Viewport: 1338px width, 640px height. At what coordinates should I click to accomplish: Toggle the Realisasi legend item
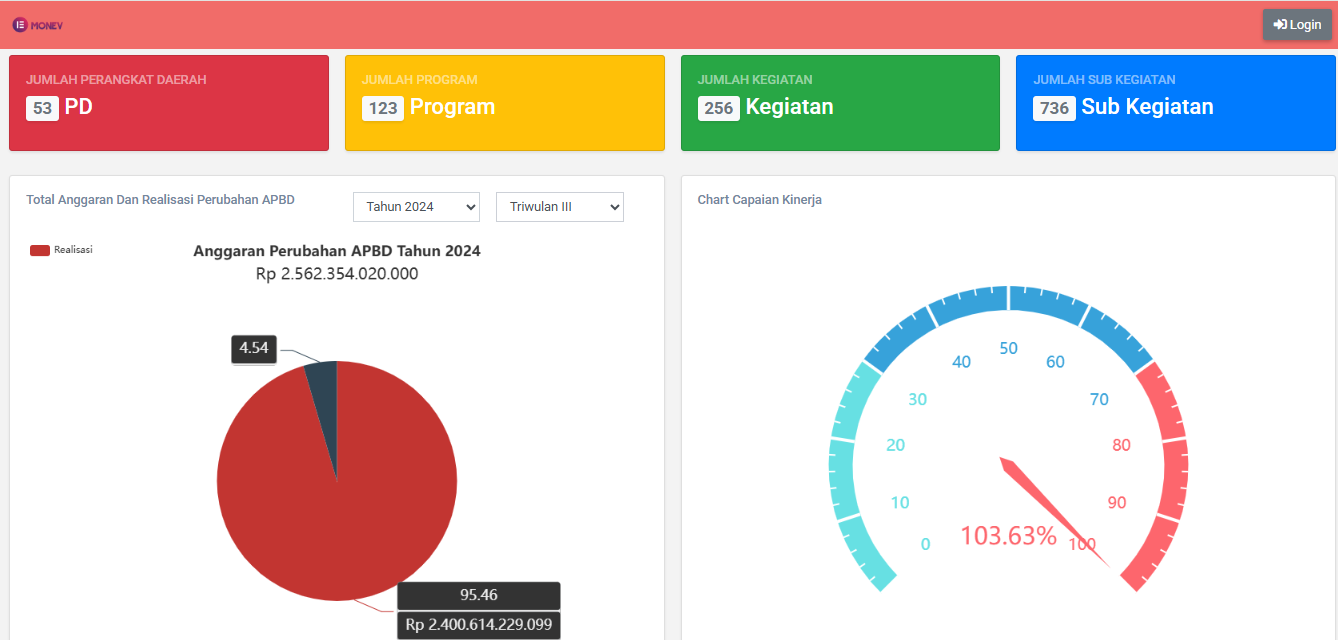[x=61, y=250]
